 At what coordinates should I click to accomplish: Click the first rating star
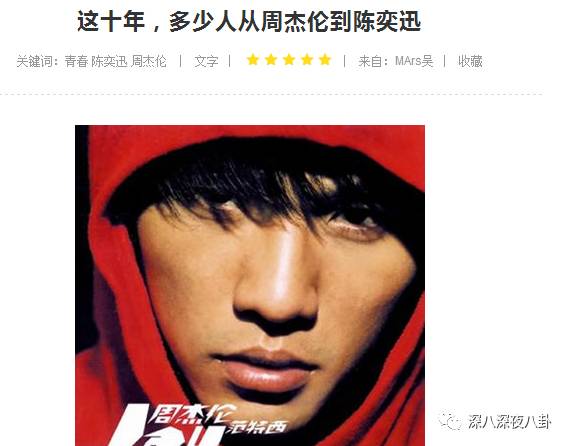[253, 60]
